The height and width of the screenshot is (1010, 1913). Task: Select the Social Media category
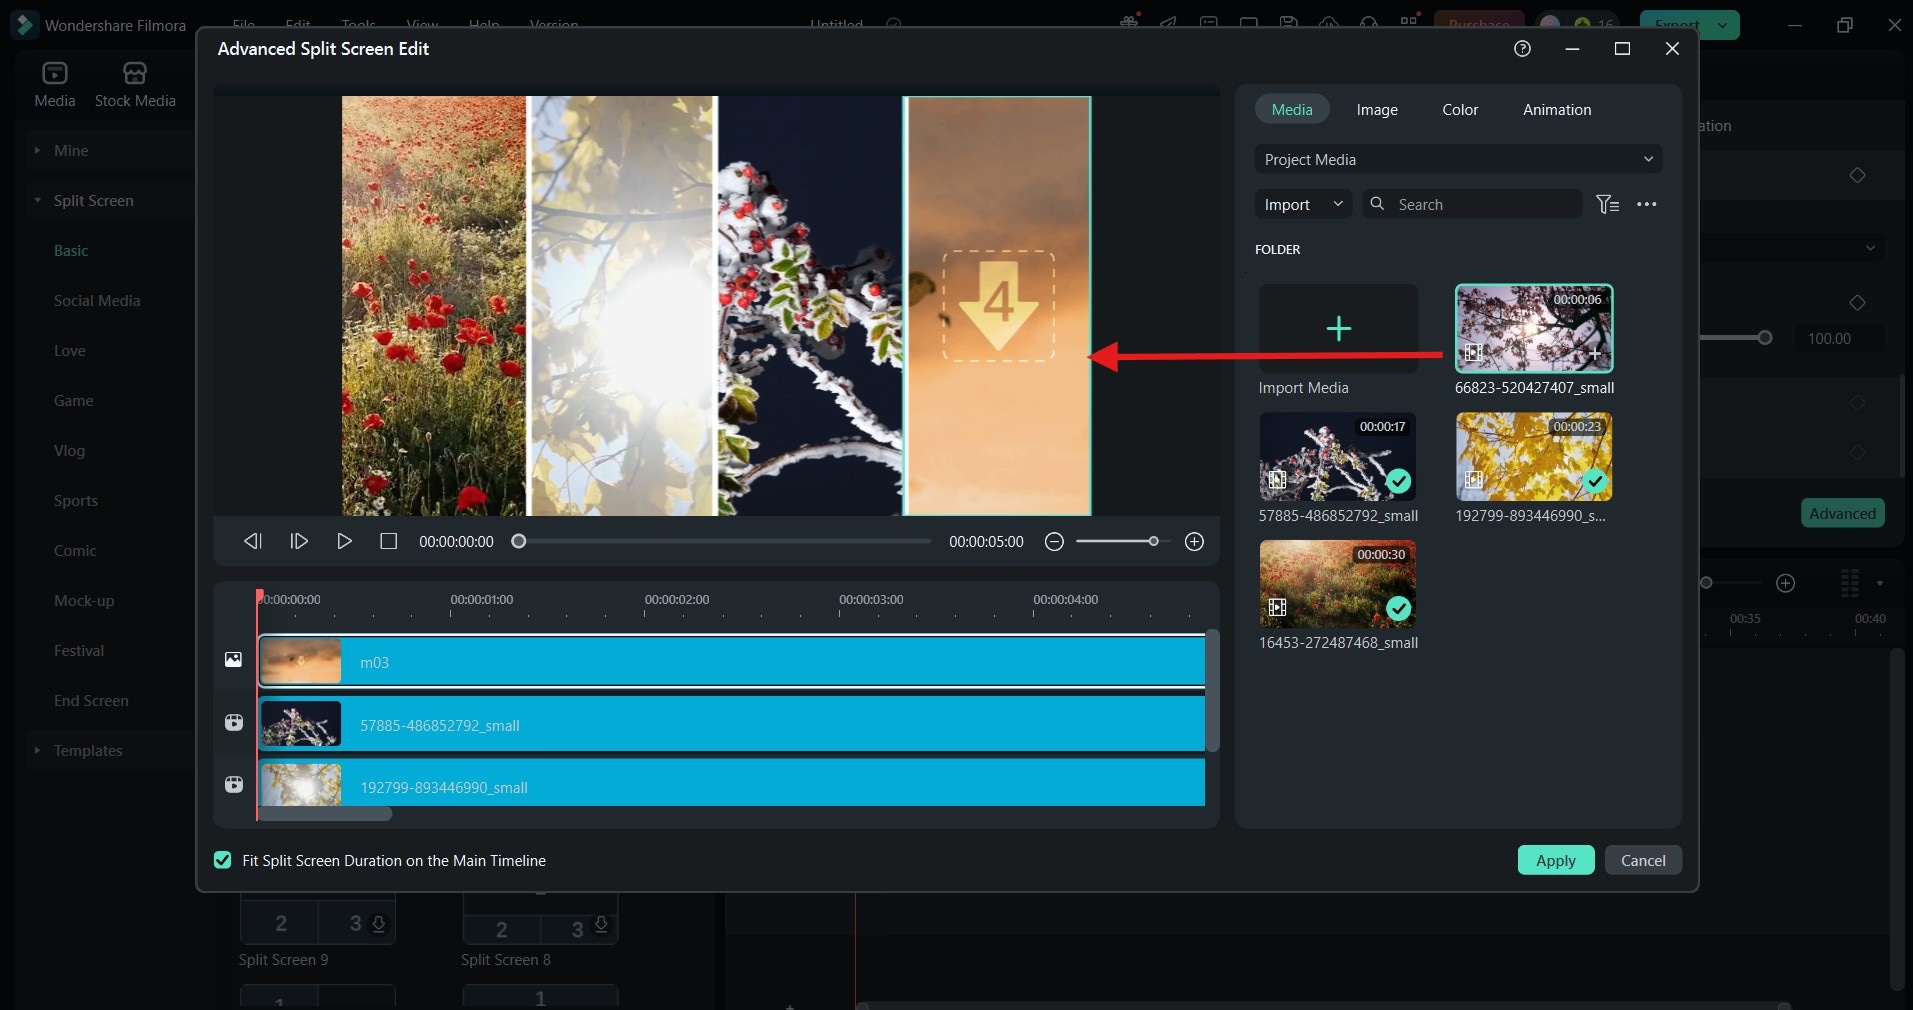[97, 300]
